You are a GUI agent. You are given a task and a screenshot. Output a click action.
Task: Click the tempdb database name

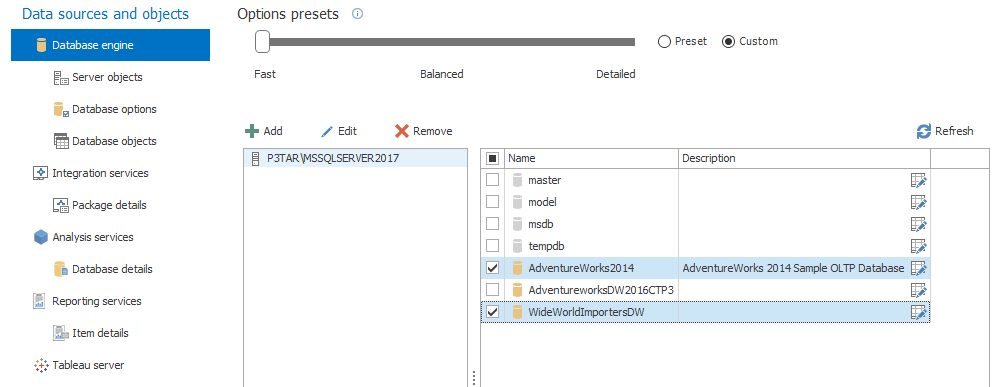[546, 246]
